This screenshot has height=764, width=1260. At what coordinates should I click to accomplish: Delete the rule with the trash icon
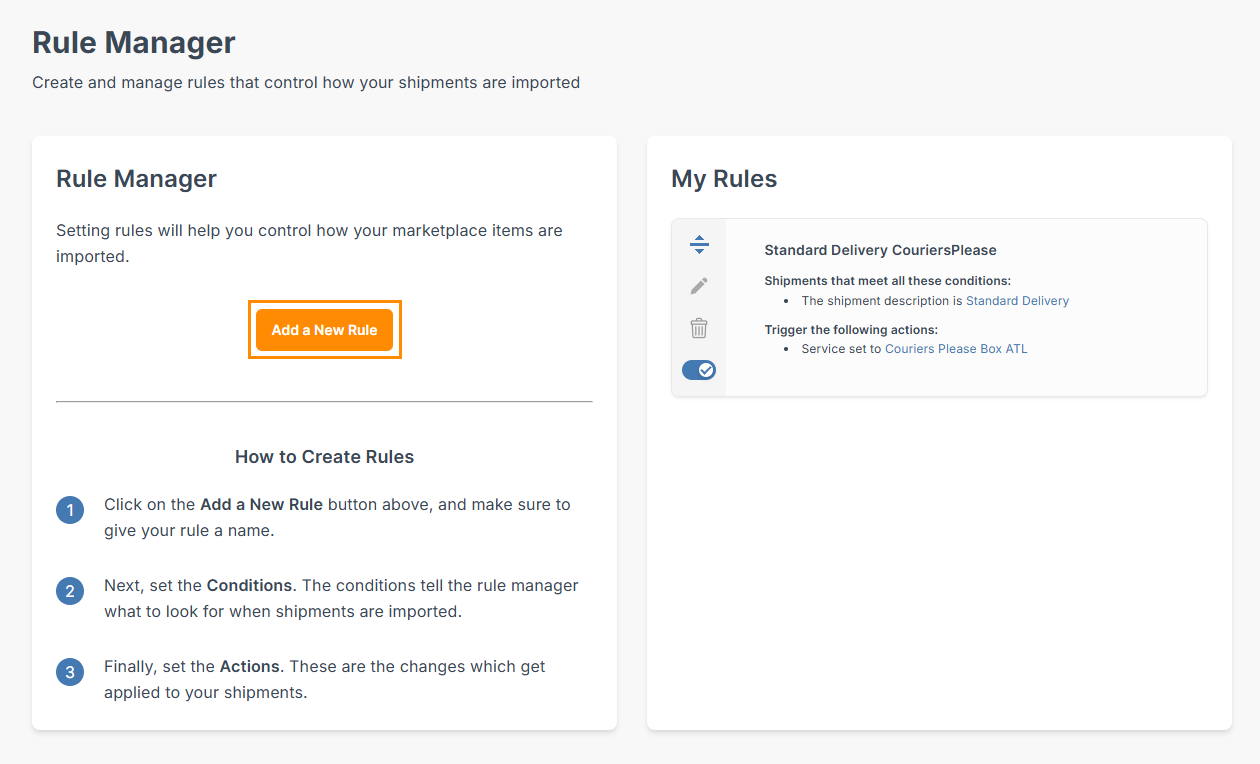699,328
